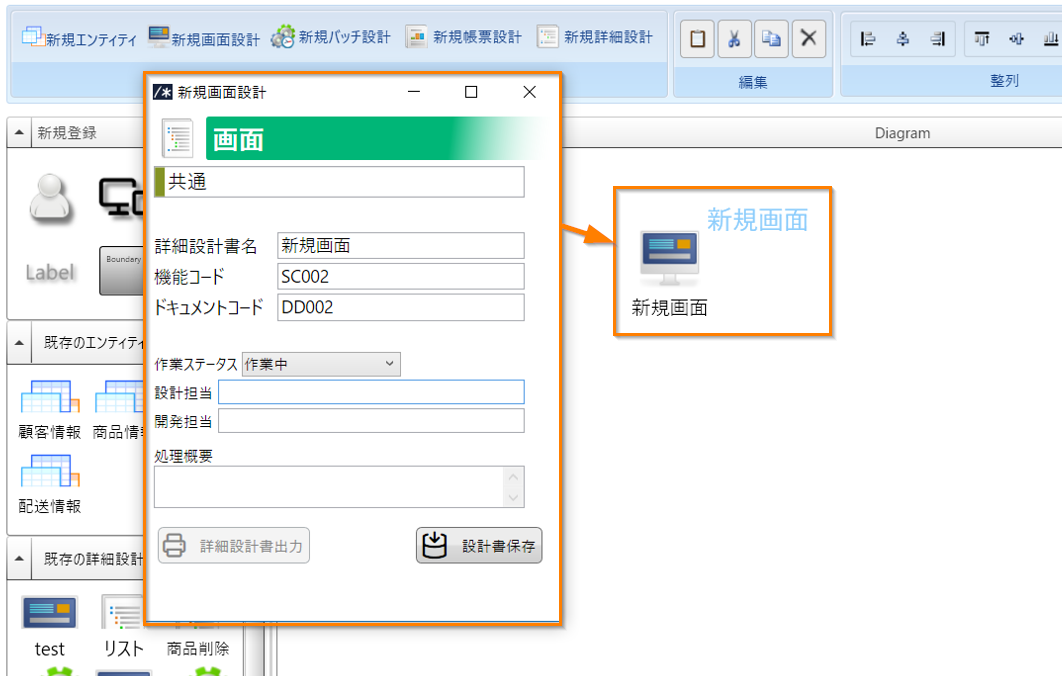This screenshot has height=676, width=1062.
Task: Open the 作業ステータス dropdown
Action: tap(320, 364)
